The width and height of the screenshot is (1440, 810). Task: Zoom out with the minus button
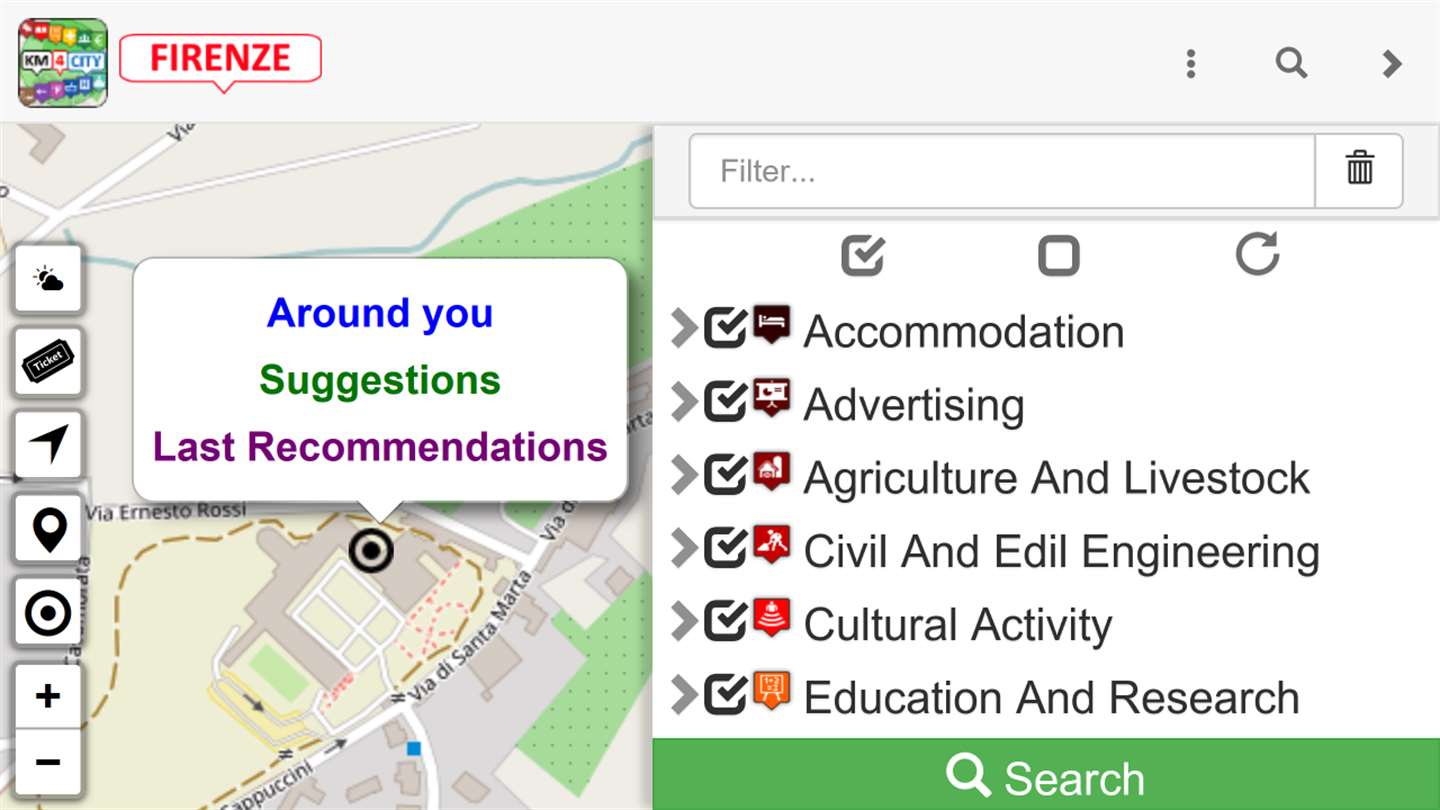click(48, 762)
